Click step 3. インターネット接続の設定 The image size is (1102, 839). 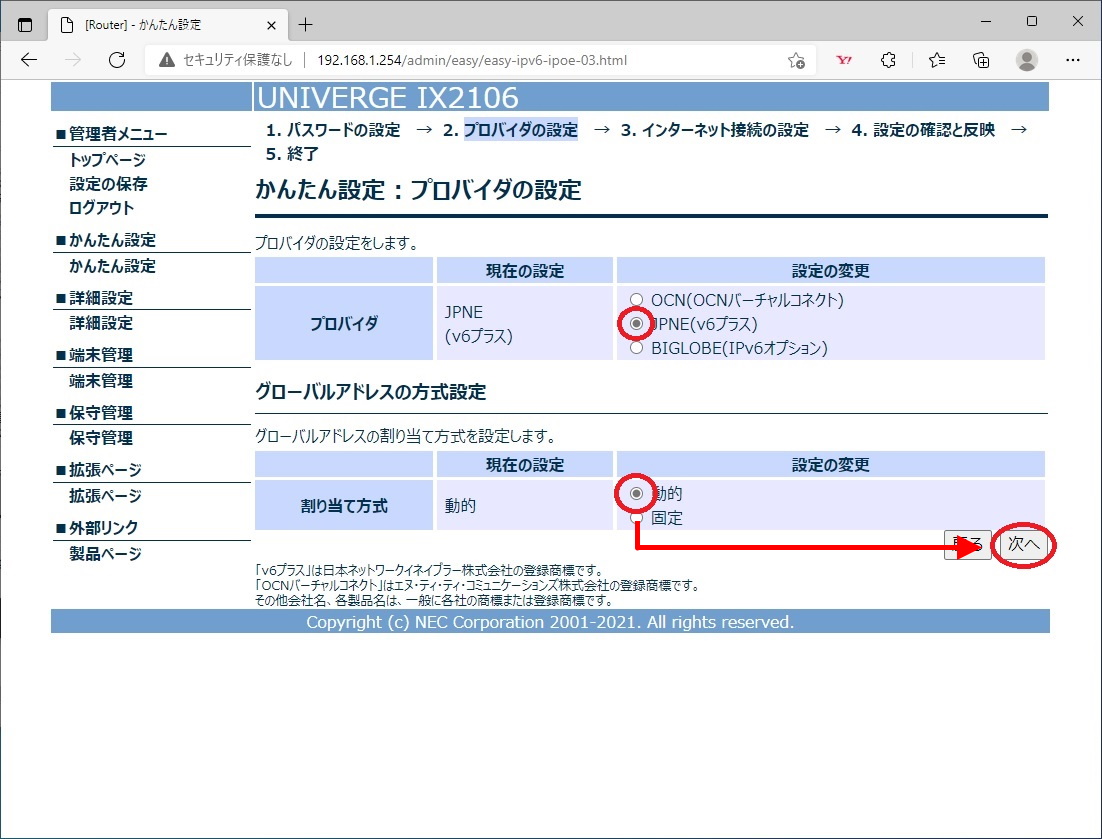(x=715, y=130)
